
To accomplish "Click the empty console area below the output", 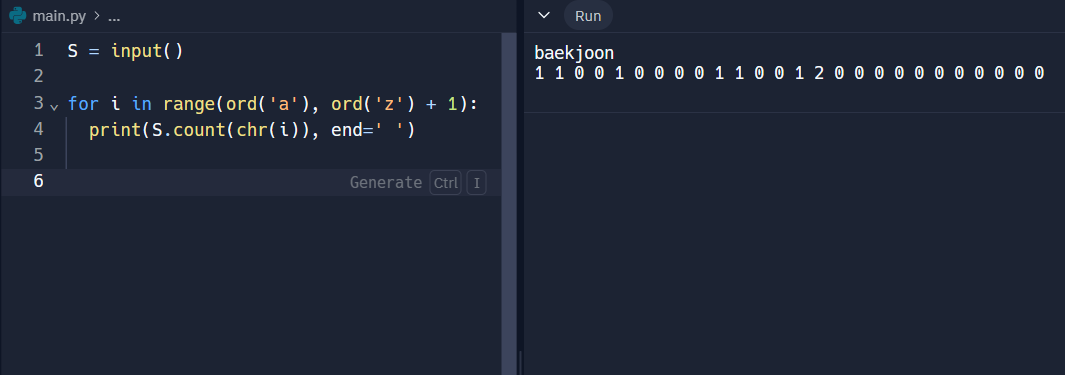I will (x=794, y=243).
